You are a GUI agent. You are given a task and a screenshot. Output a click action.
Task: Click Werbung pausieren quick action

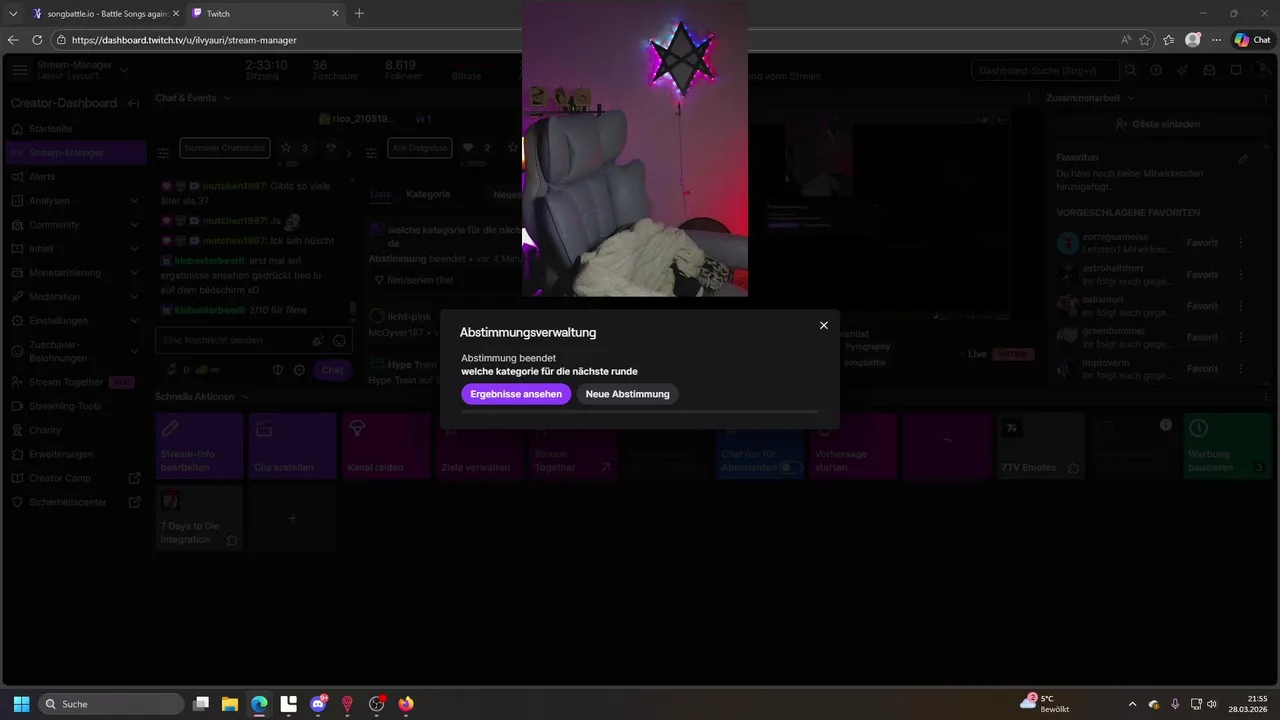click(1227, 446)
